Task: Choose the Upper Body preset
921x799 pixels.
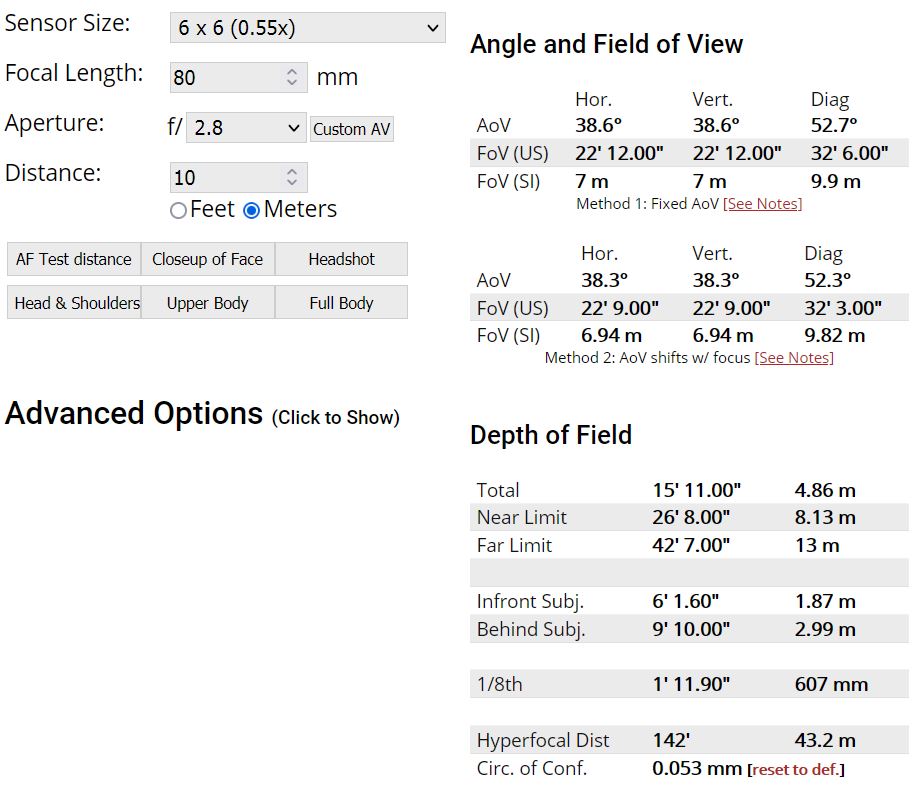Action: tap(207, 303)
